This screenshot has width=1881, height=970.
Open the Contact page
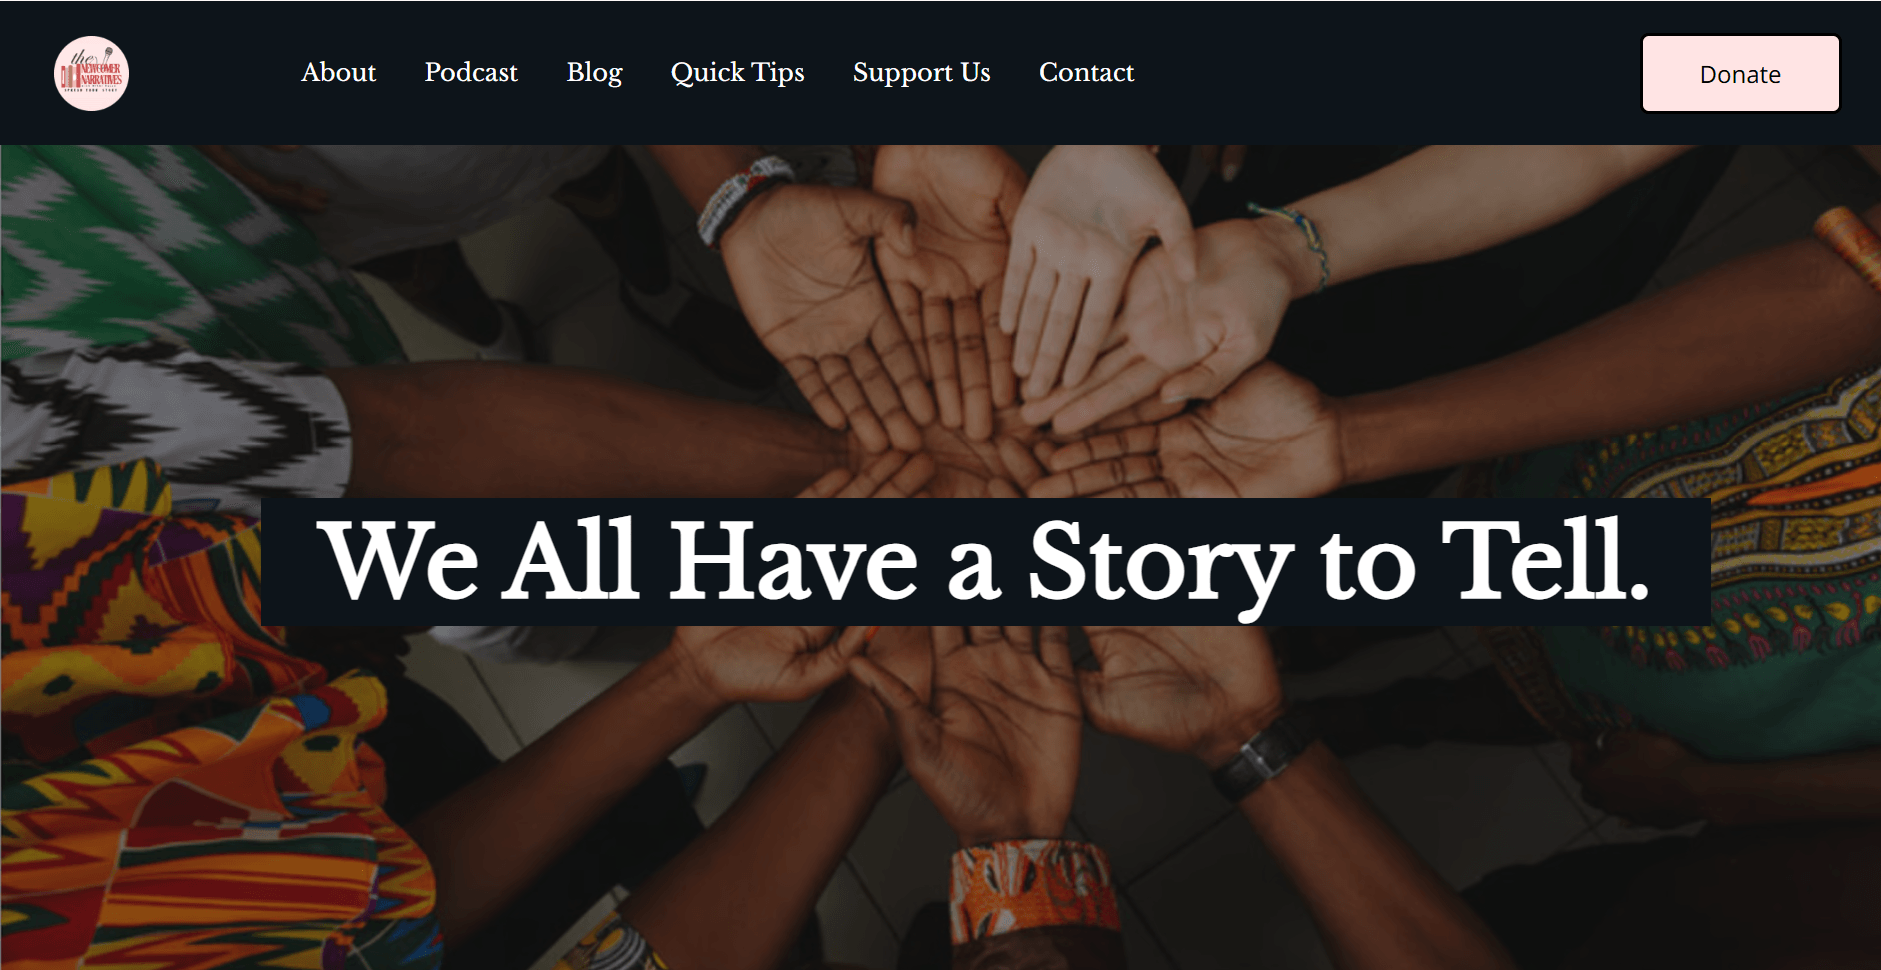click(1086, 72)
